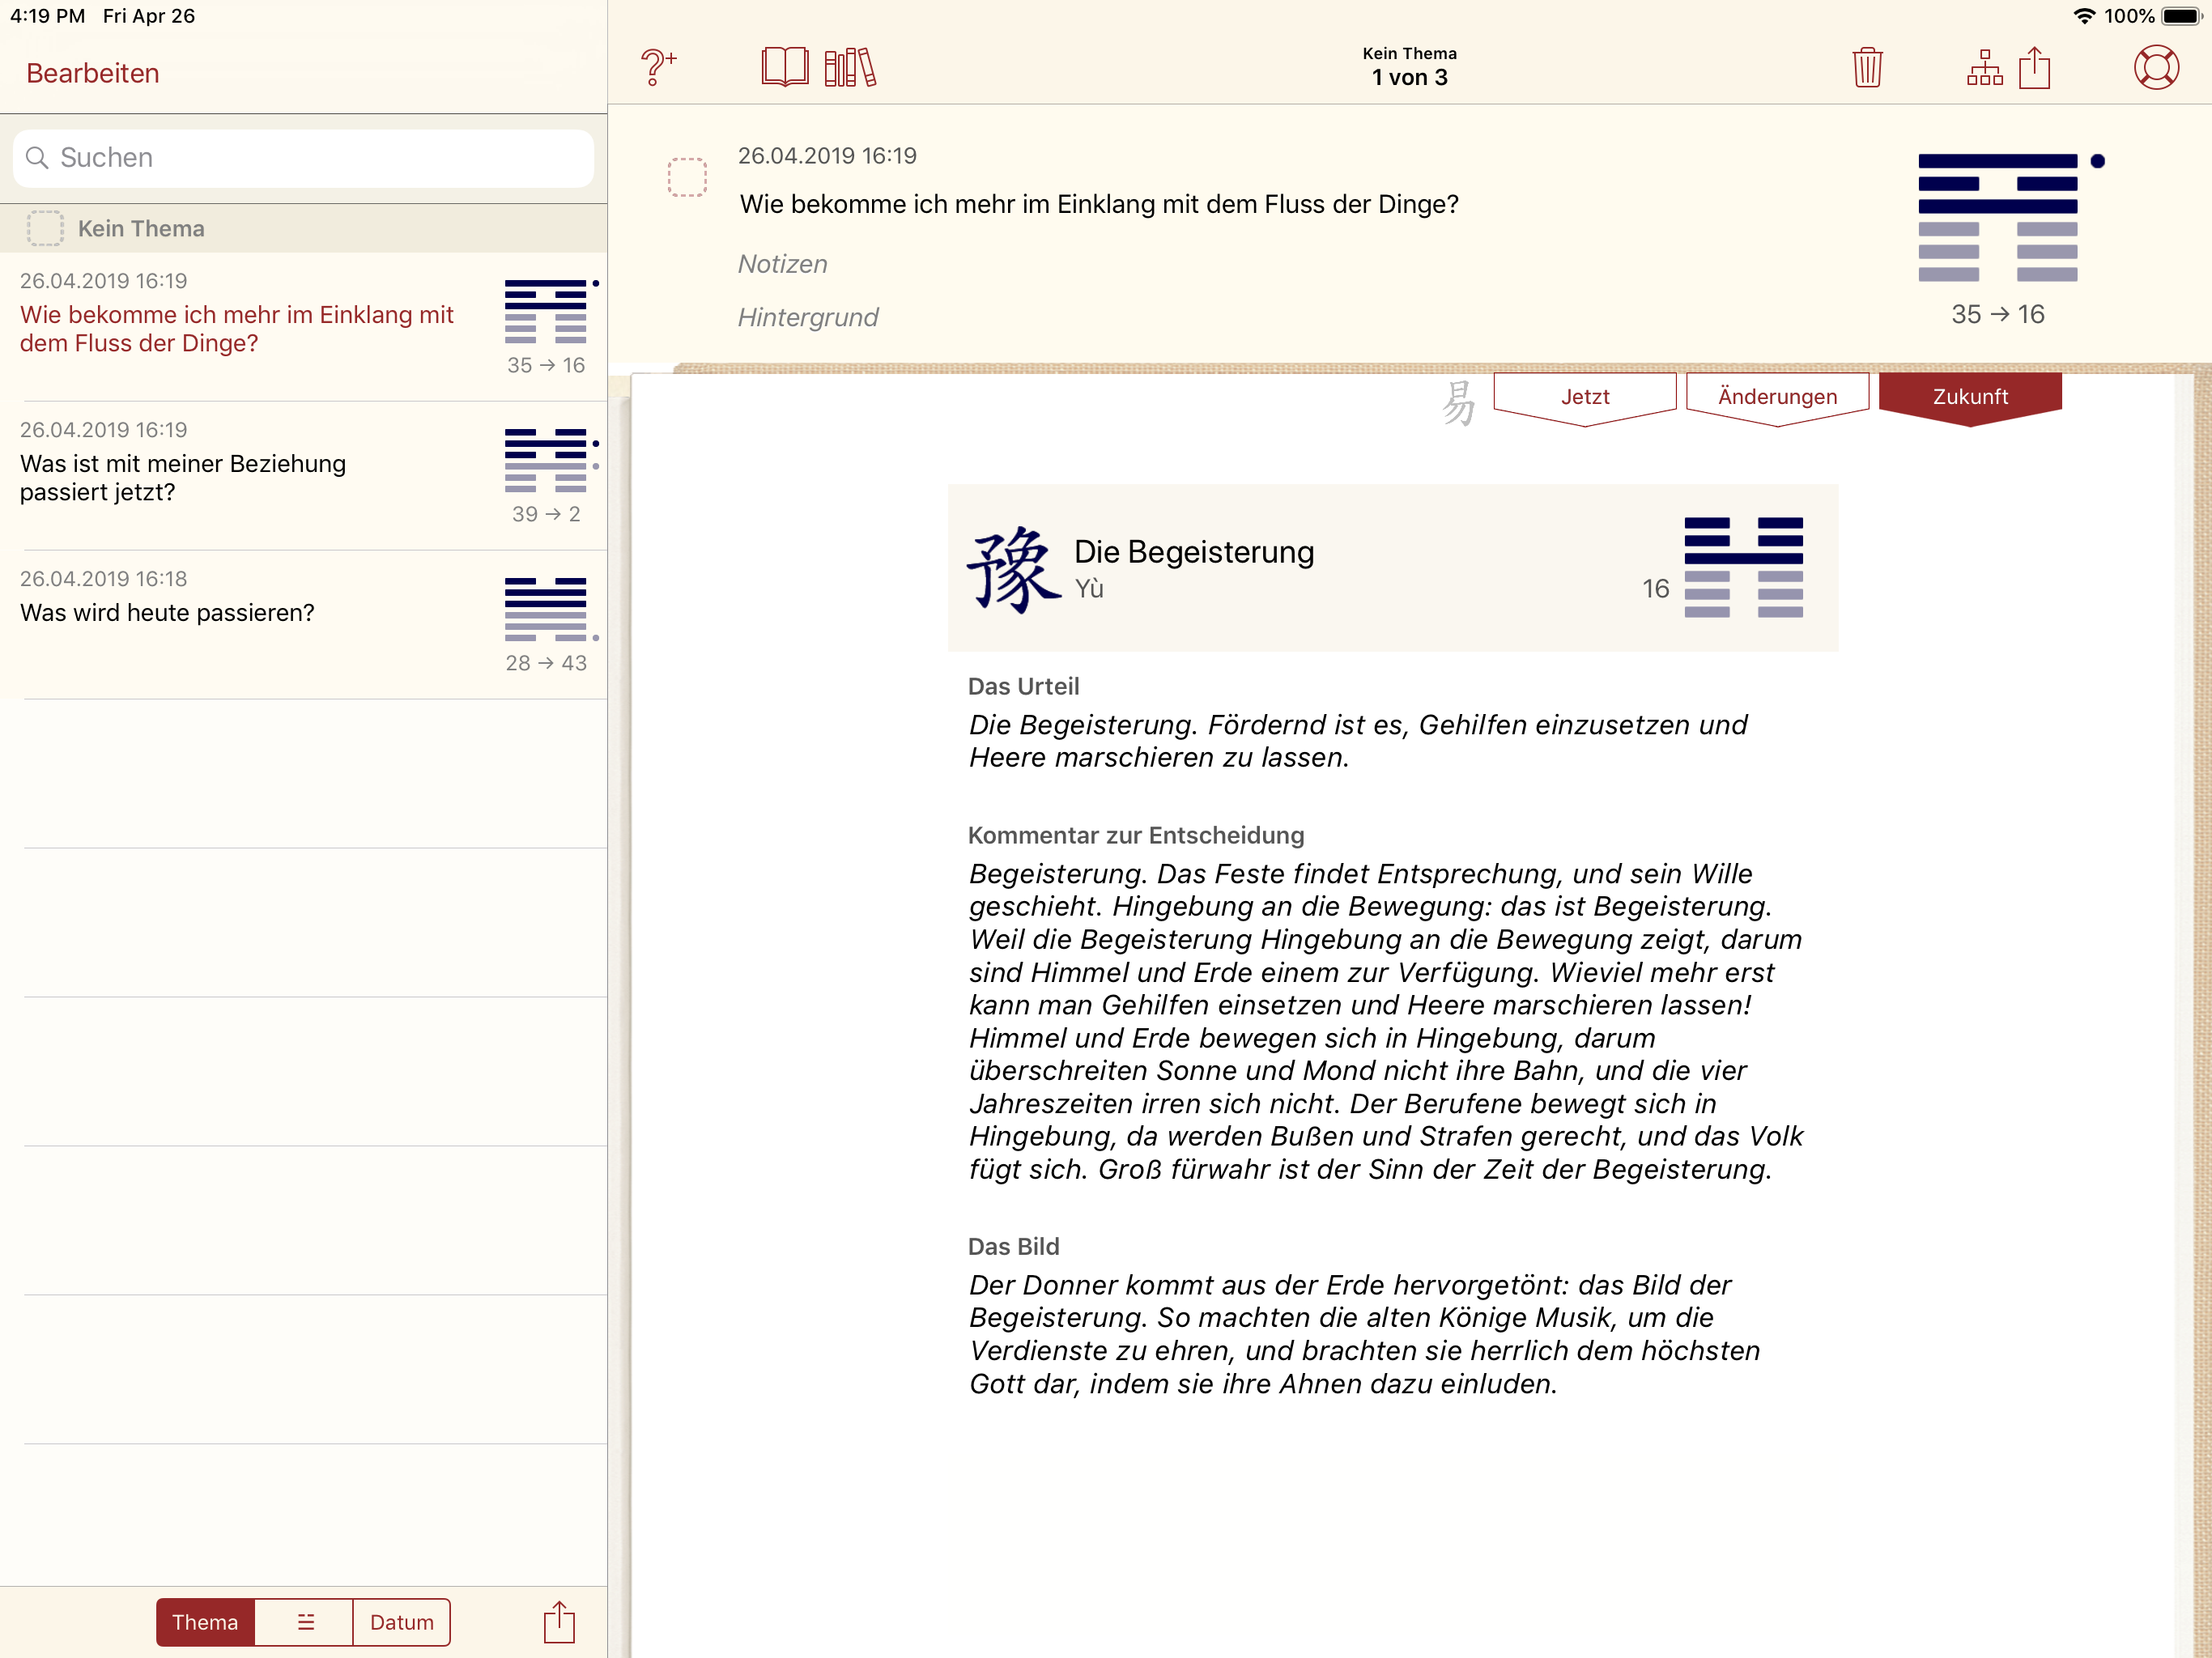
Task: Click the new question icon
Action: click(x=657, y=68)
